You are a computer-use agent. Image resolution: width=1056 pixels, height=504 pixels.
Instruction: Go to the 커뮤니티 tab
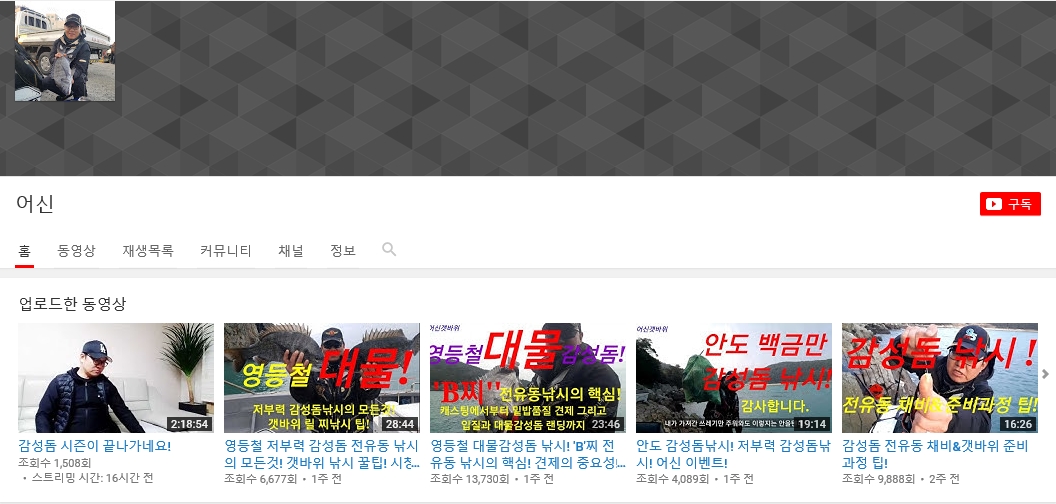226,251
